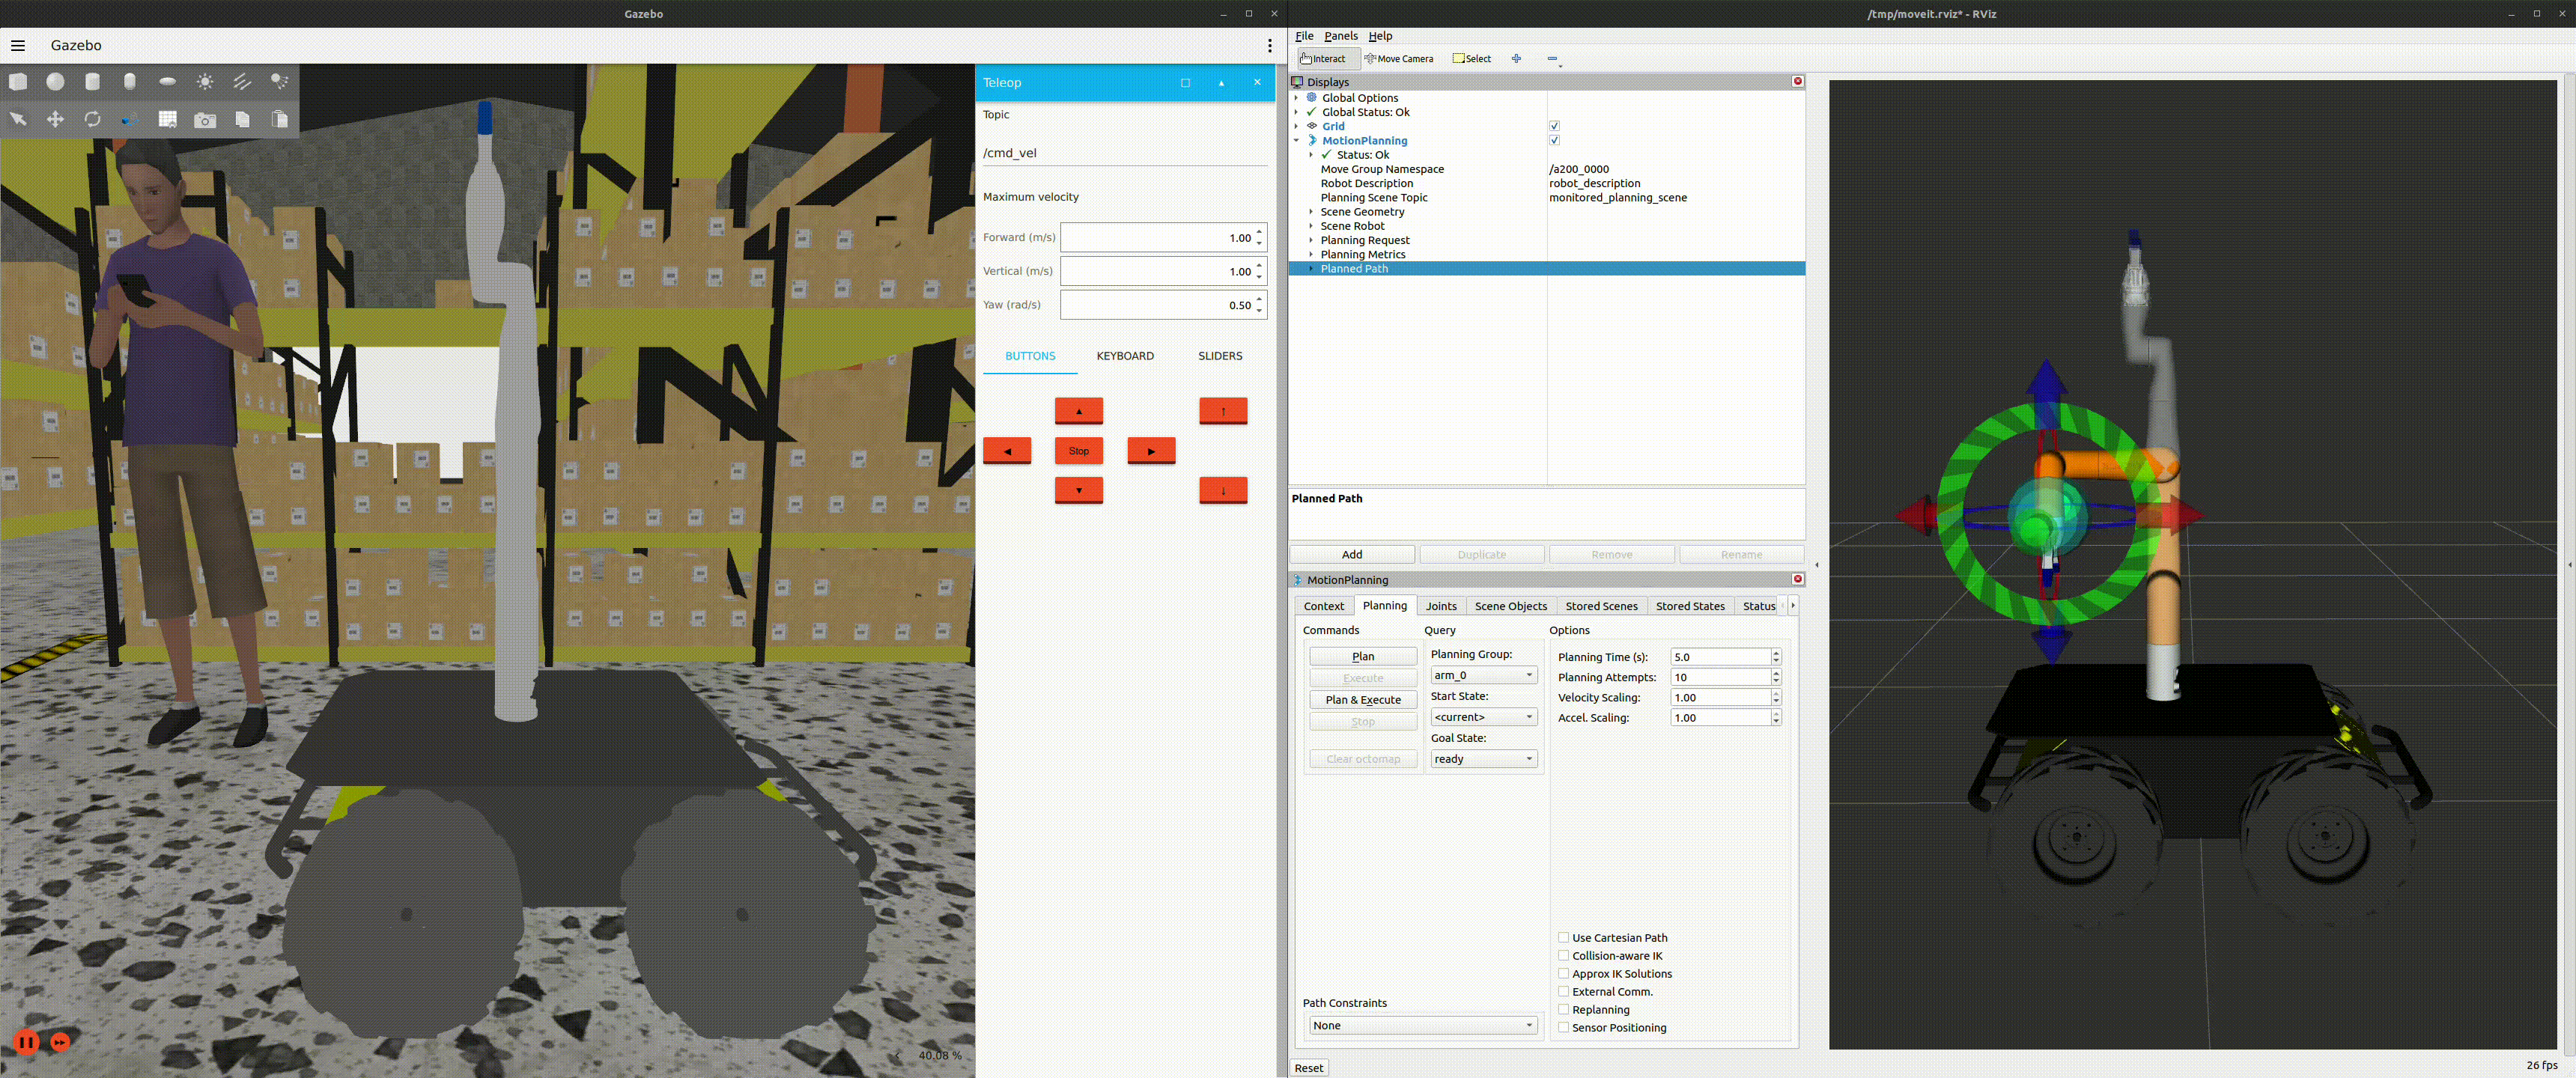Select the rotate mode tool

[x=92, y=119]
